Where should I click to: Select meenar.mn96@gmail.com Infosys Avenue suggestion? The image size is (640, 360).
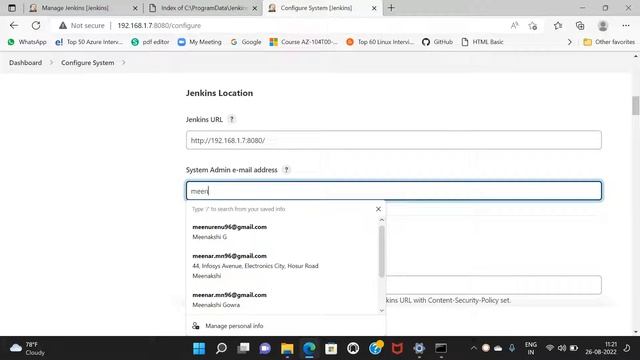point(282,265)
